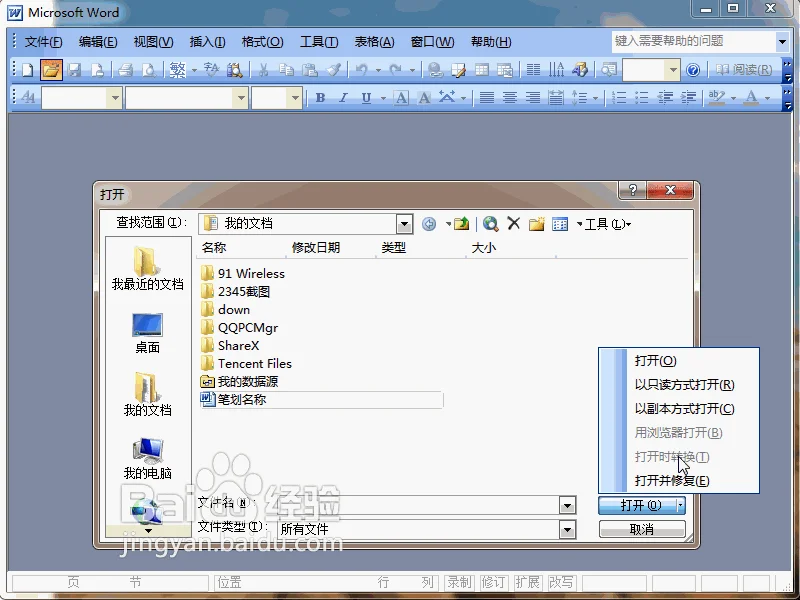The height and width of the screenshot is (600, 800).
Task: Open the 文件(F) menu
Action: [44, 42]
